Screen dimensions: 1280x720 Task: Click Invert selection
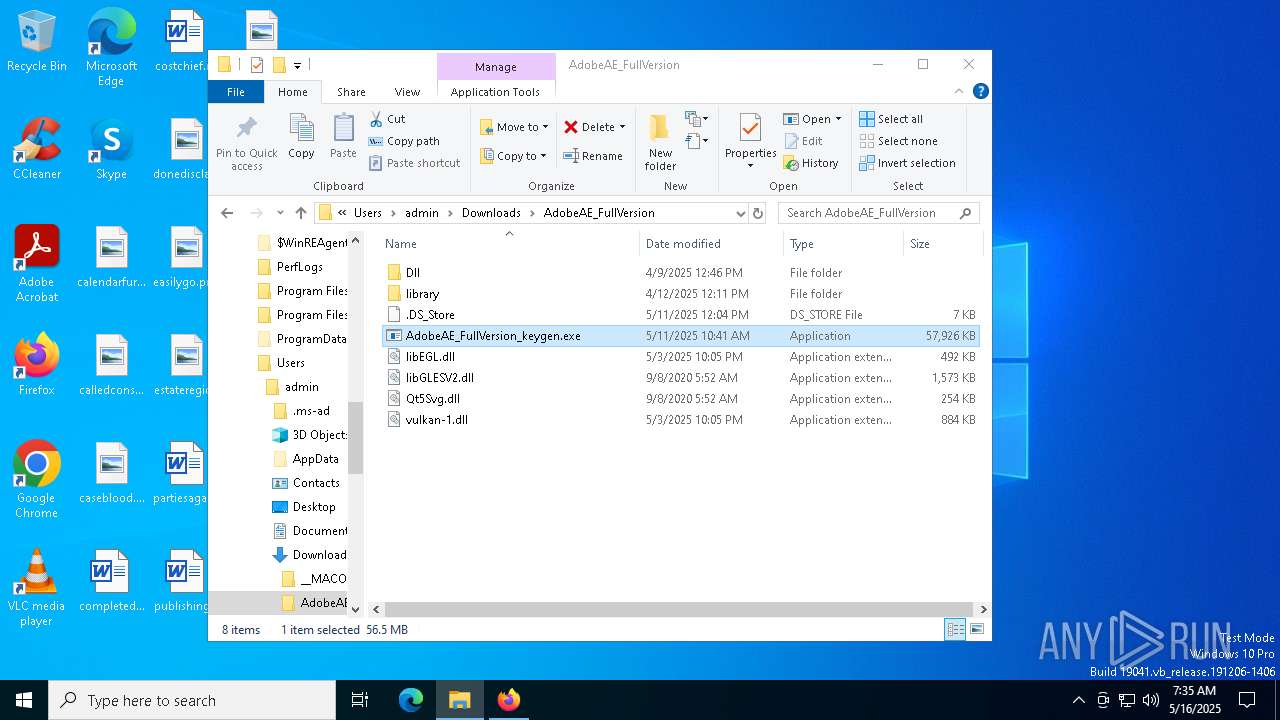point(907,163)
